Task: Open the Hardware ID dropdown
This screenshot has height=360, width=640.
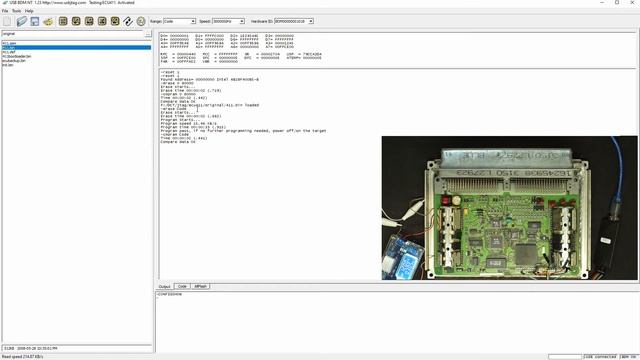Action: tap(294, 21)
